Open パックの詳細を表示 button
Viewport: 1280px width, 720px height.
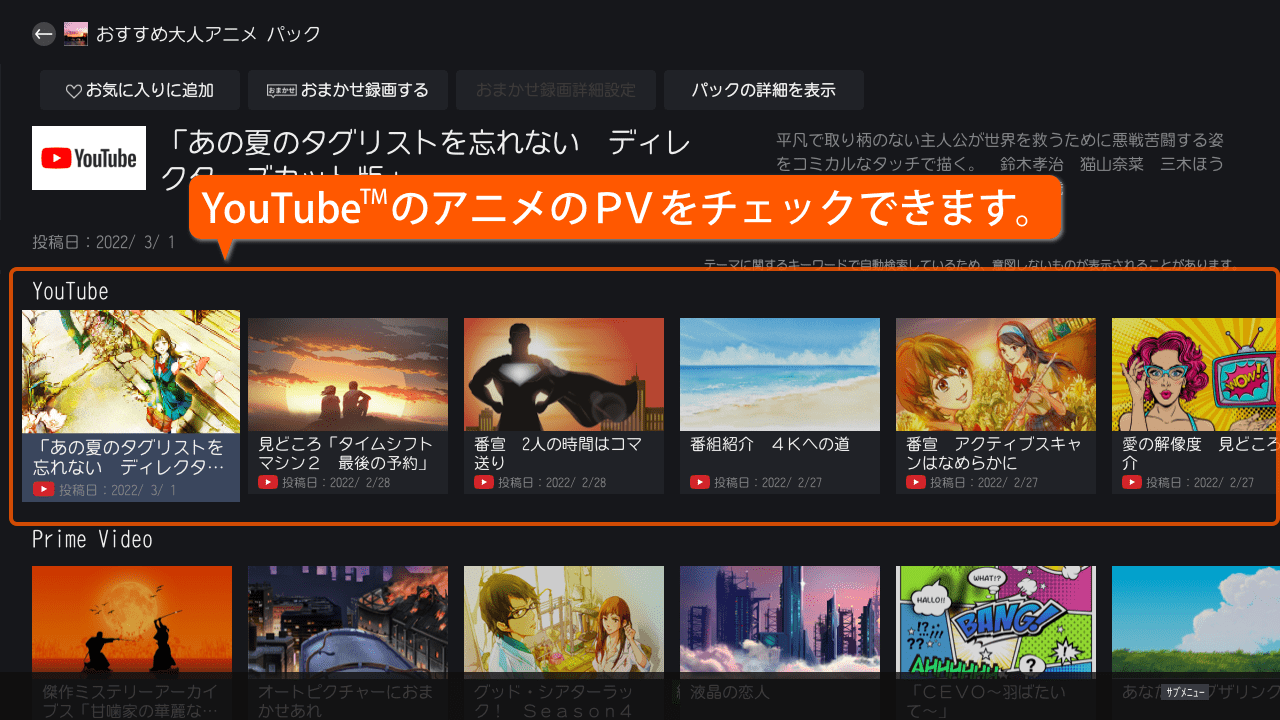(x=764, y=90)
